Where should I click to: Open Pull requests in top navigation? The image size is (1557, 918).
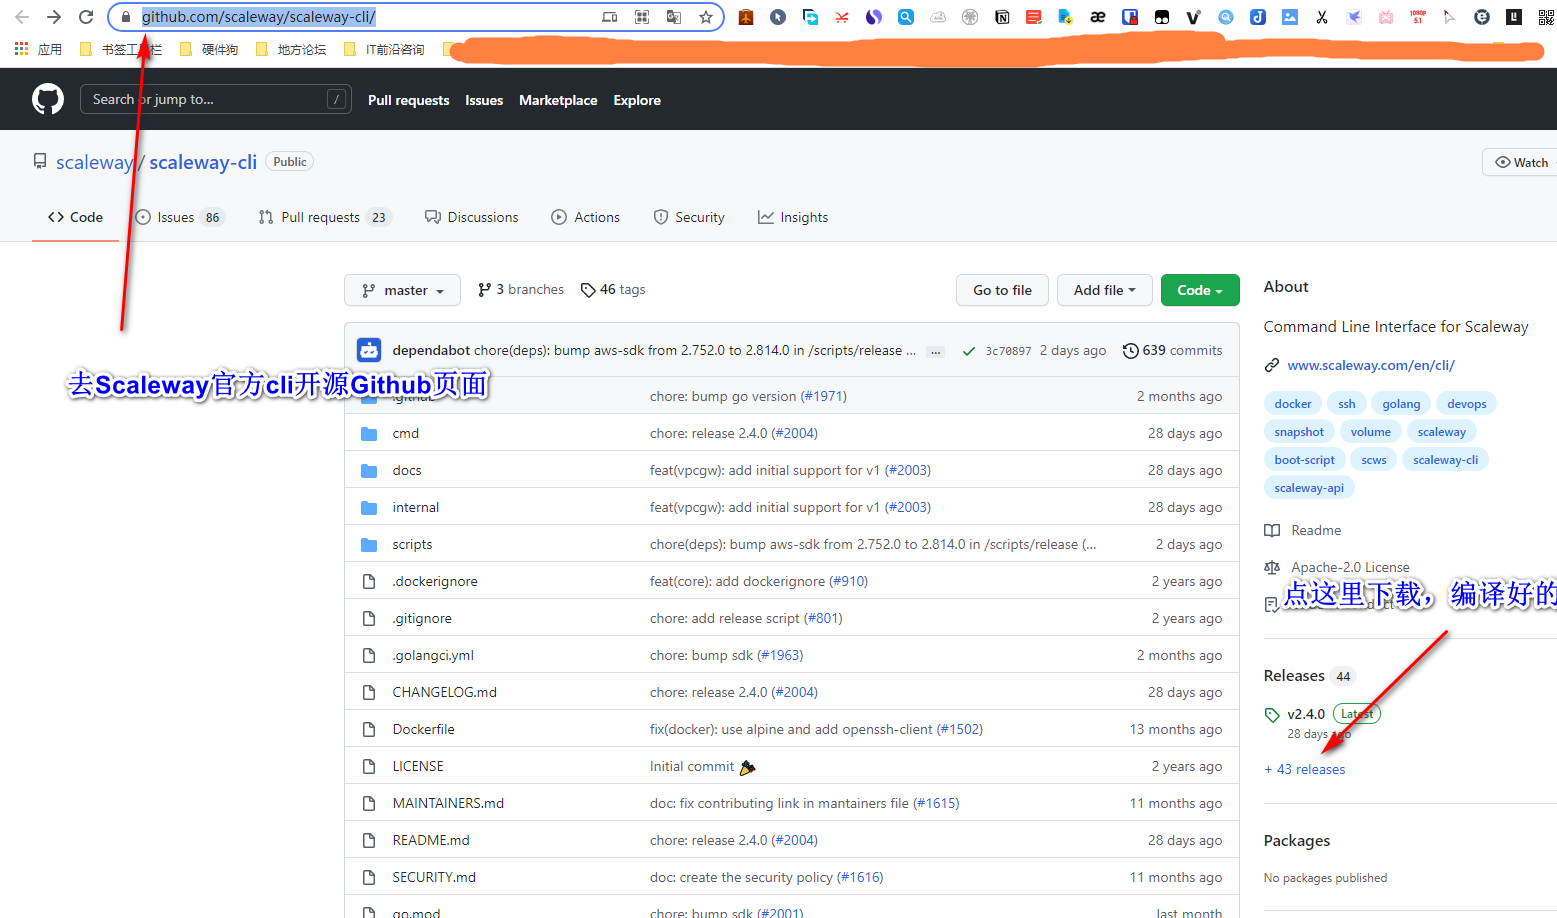pyautogui.click(x=408, y=100)
